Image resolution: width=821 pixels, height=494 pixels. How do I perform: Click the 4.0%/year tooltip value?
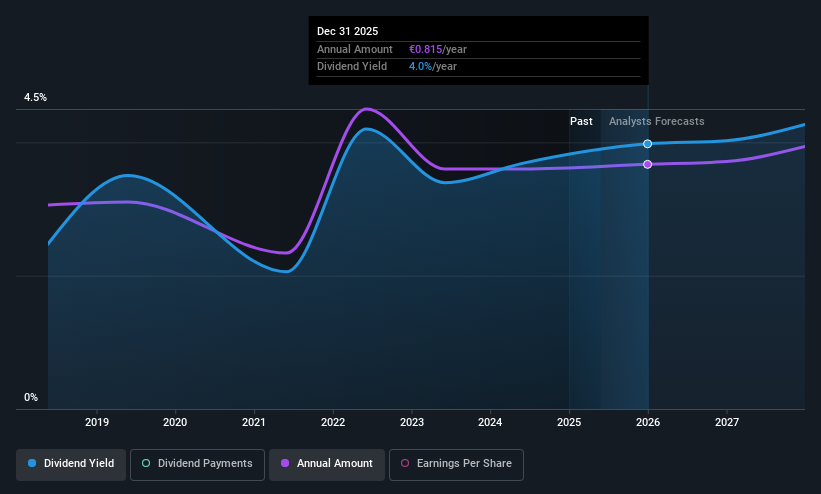[x=432, y=67]
